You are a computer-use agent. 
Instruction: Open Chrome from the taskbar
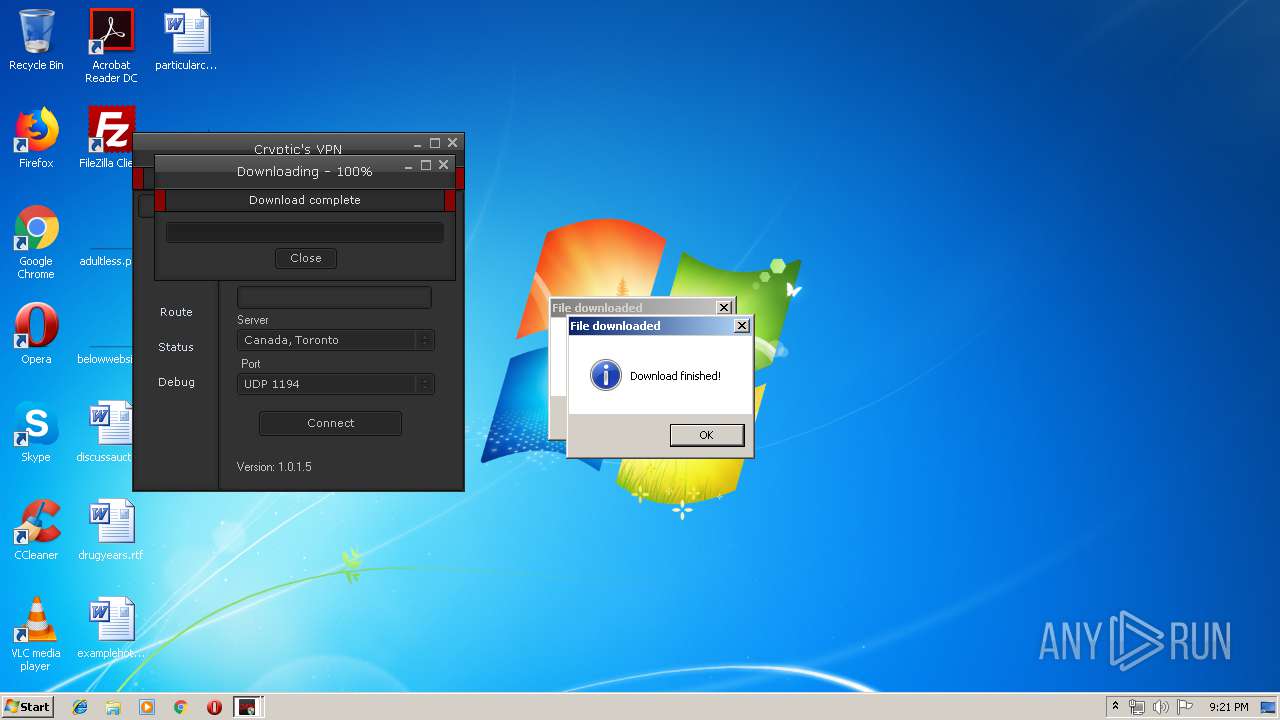[x=180, y=707]
